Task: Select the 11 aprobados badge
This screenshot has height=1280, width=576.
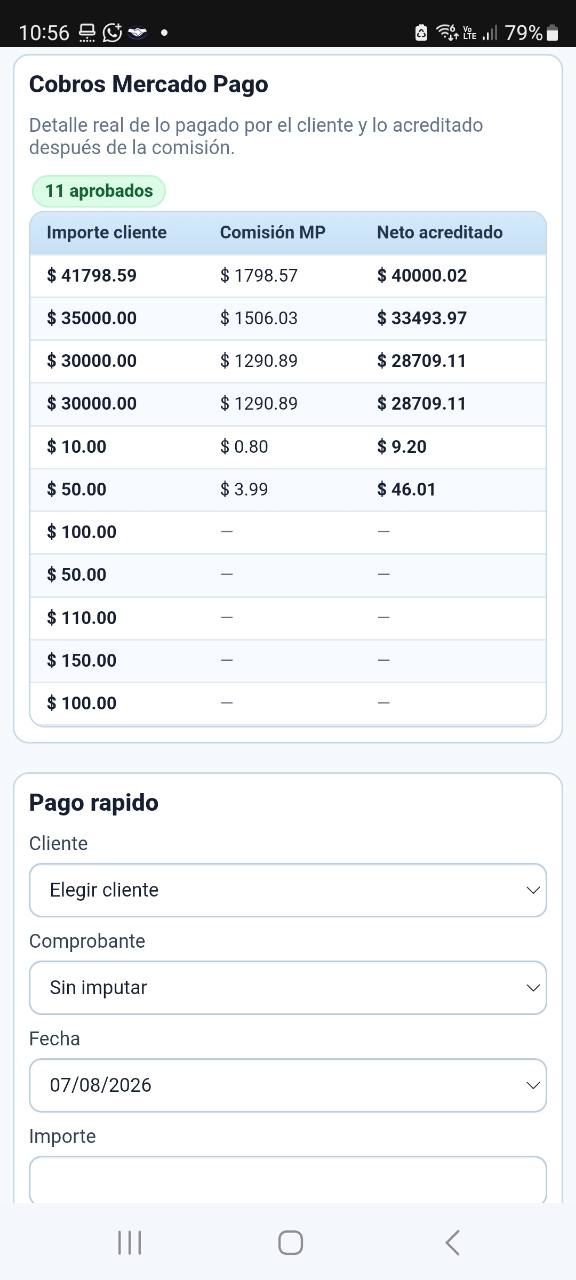Action: tap(99, 191)
